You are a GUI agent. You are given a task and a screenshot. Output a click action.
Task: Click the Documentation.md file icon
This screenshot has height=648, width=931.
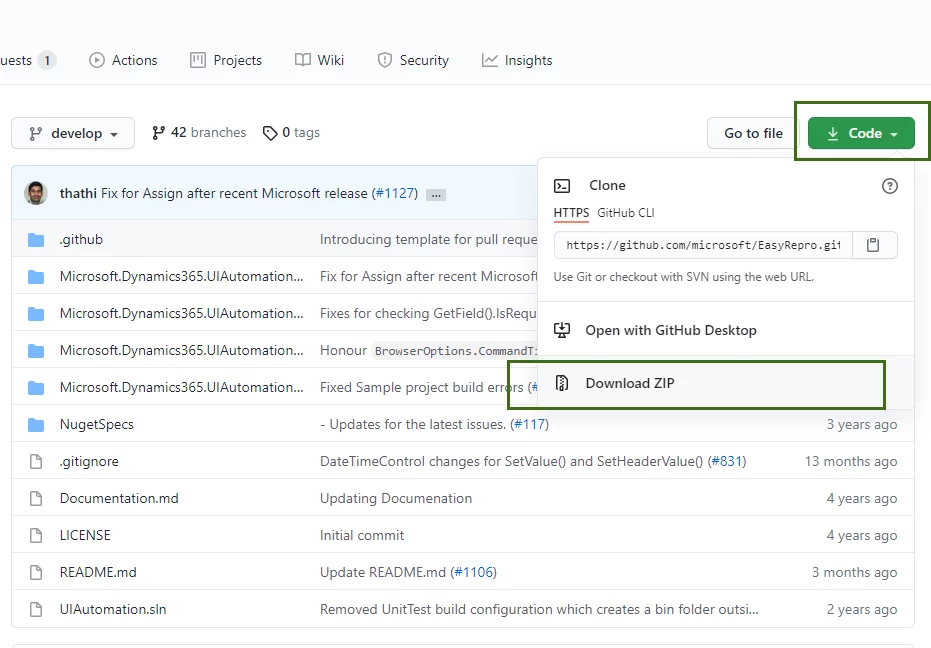36,498
